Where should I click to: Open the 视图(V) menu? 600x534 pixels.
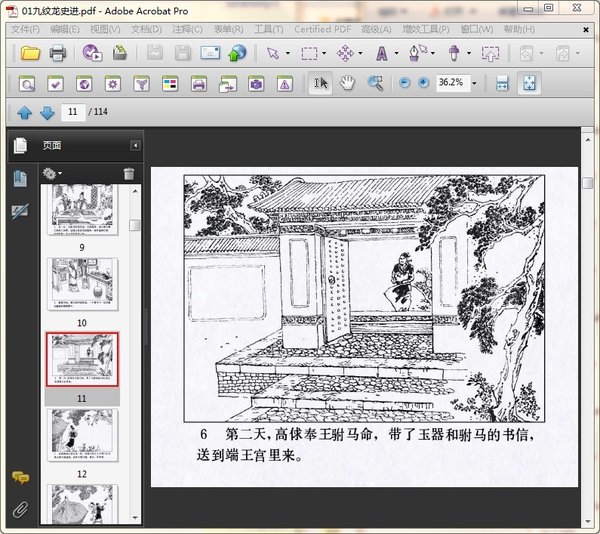pyautogui.click(x=105, y=29)
